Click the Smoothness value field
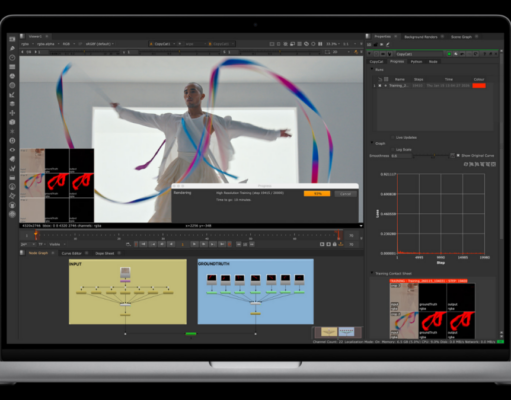The height and width of the screenshot is (400, 511). coord(401,156)
